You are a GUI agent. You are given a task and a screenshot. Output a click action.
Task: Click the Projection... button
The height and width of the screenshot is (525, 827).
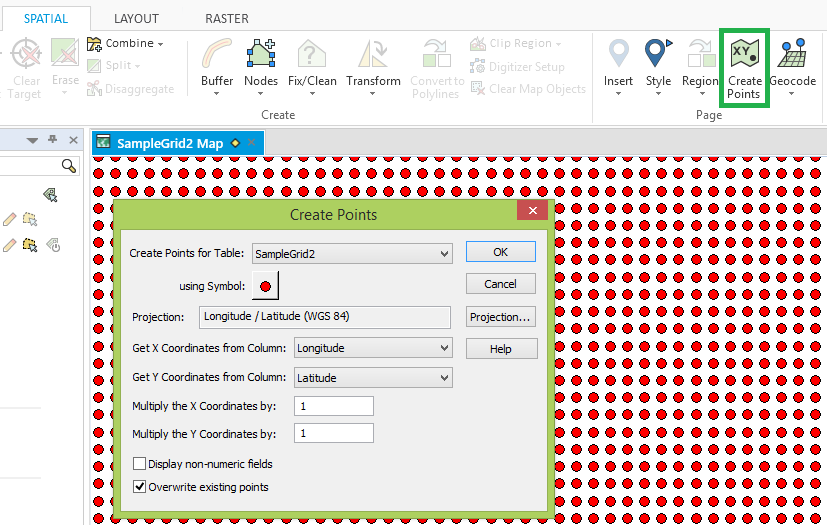(x=500, y=317)
